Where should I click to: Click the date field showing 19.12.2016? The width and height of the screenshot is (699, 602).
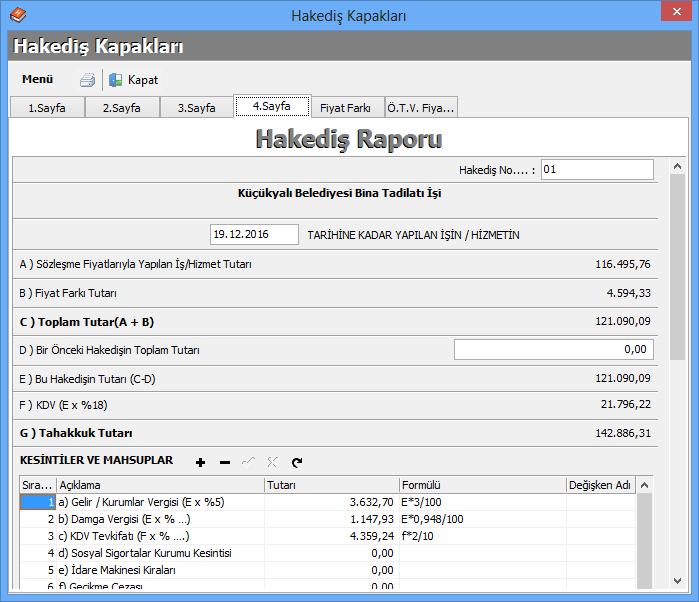[x=254, y=234]
